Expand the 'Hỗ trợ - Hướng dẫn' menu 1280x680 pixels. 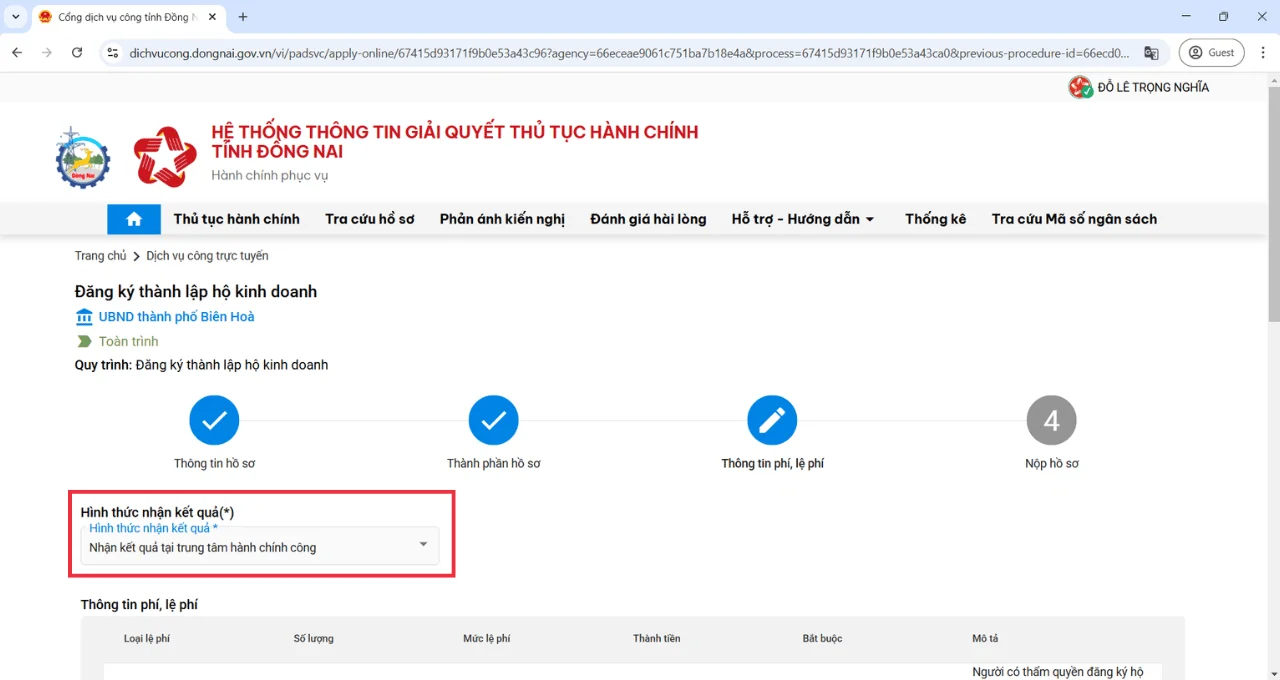point(803,219)
